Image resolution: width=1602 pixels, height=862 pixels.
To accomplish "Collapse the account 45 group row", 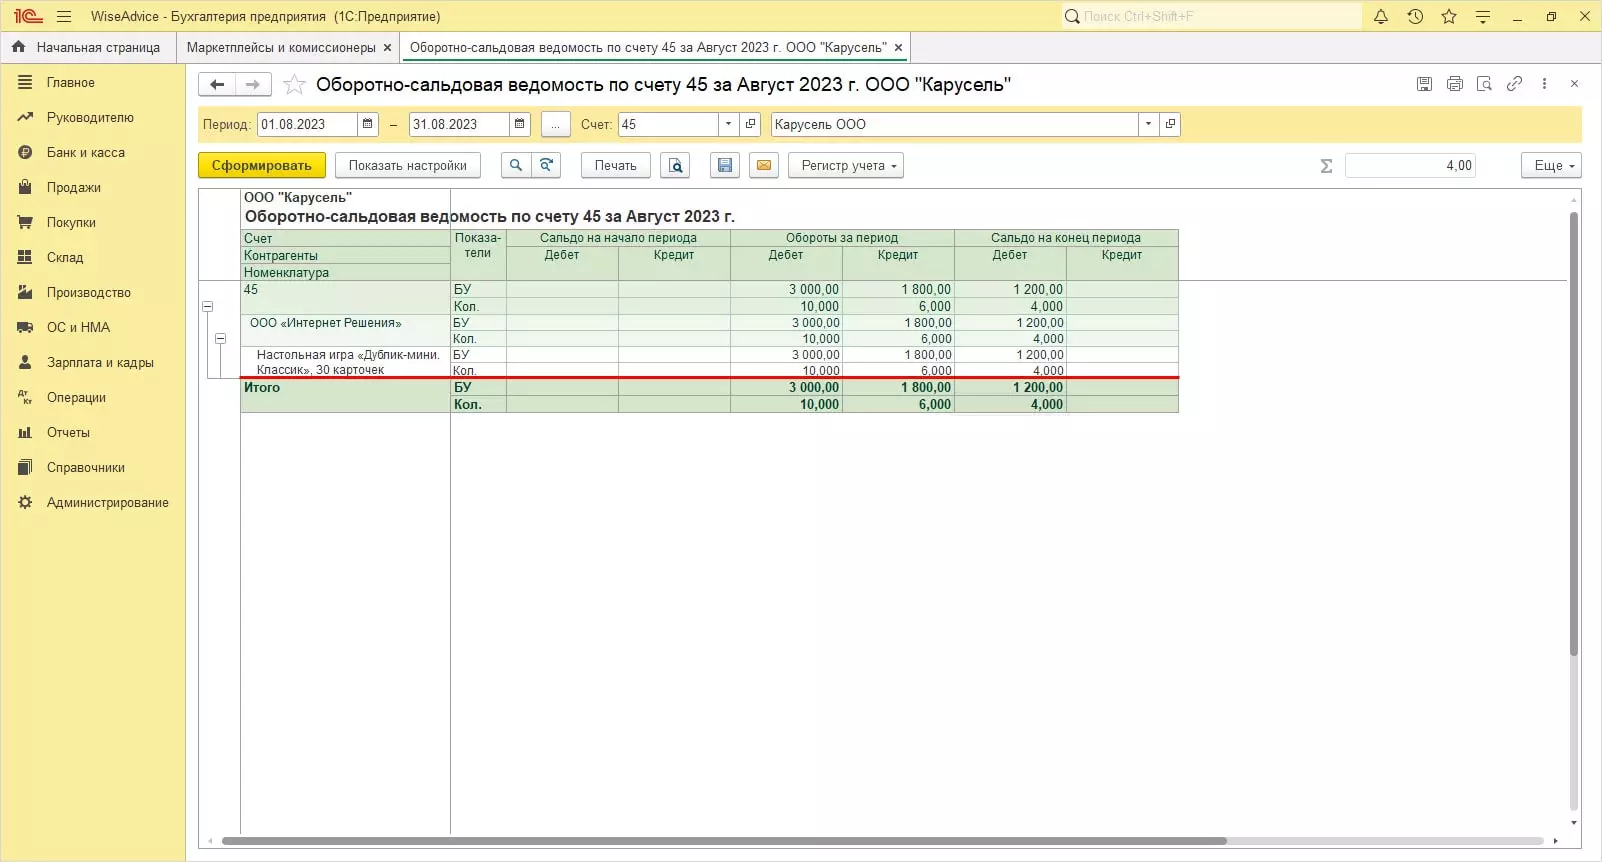I will (208, 307).
